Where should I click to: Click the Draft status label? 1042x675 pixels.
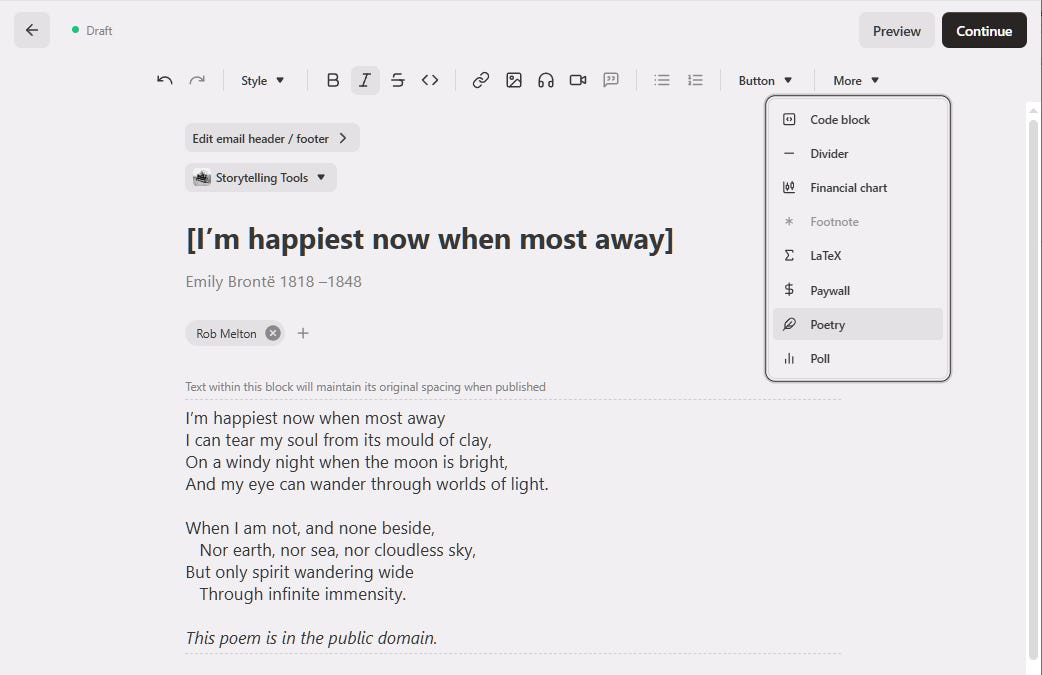point(99,31)
